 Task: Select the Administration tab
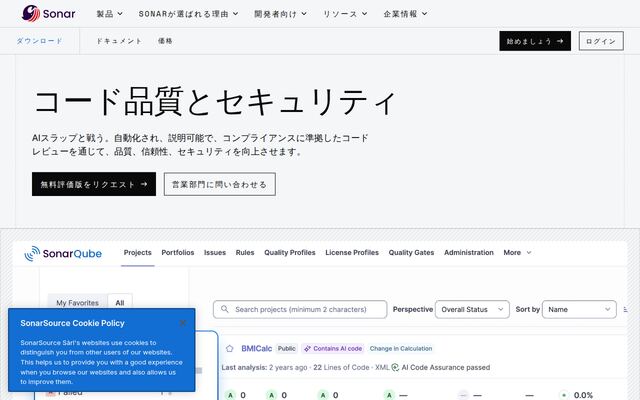(469, 253)
